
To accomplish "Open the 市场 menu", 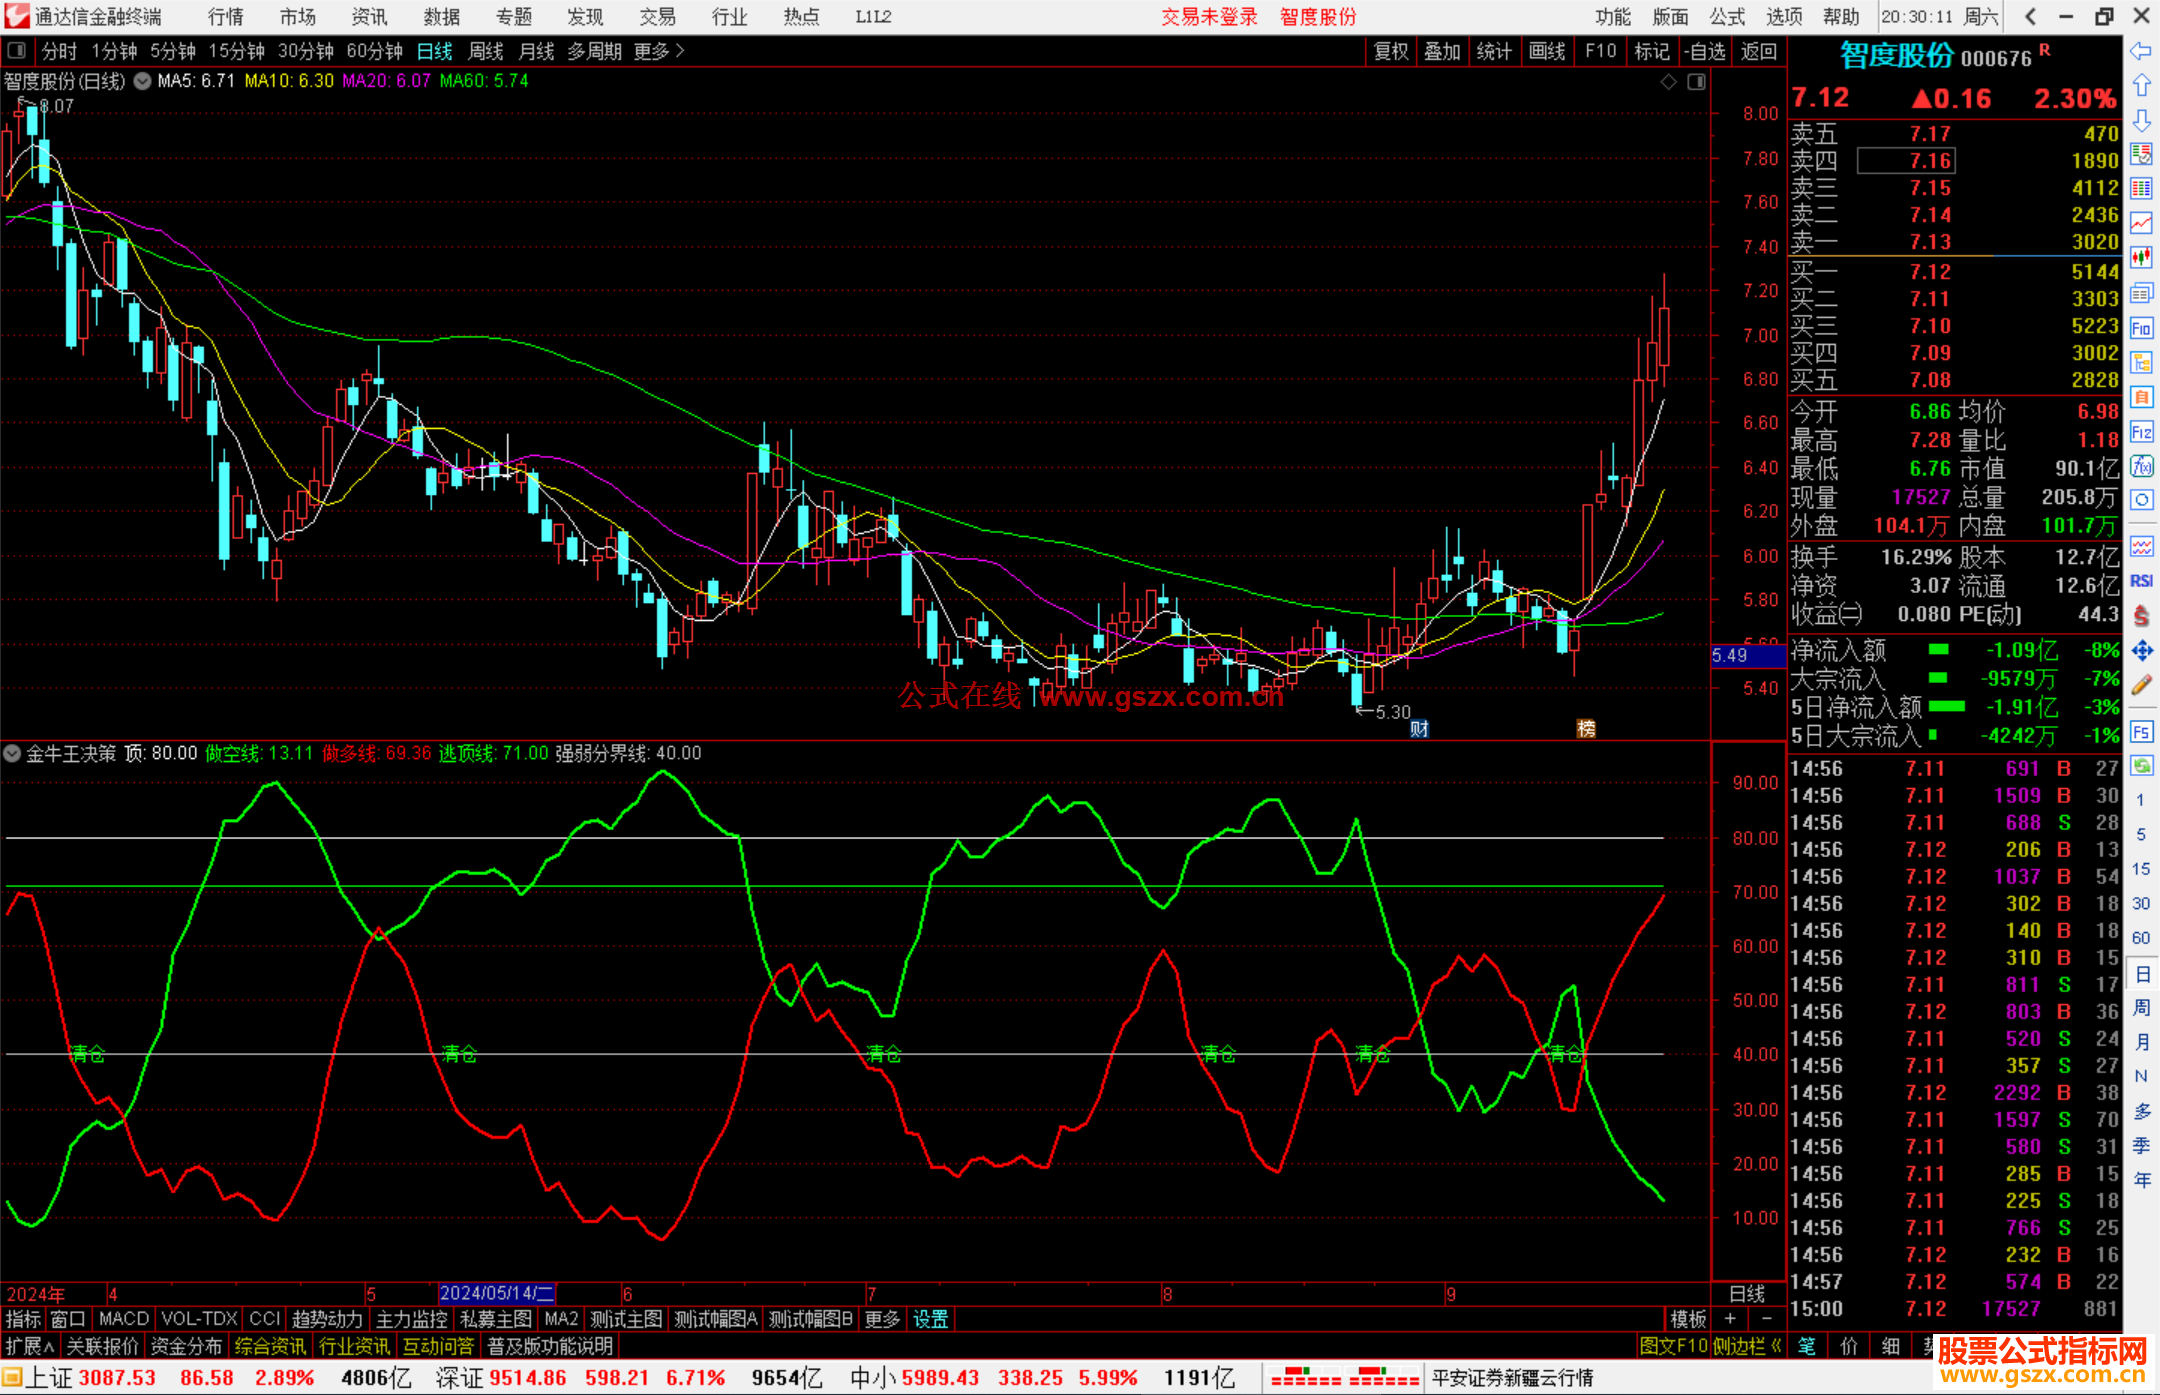I will (x=298, y=17).
